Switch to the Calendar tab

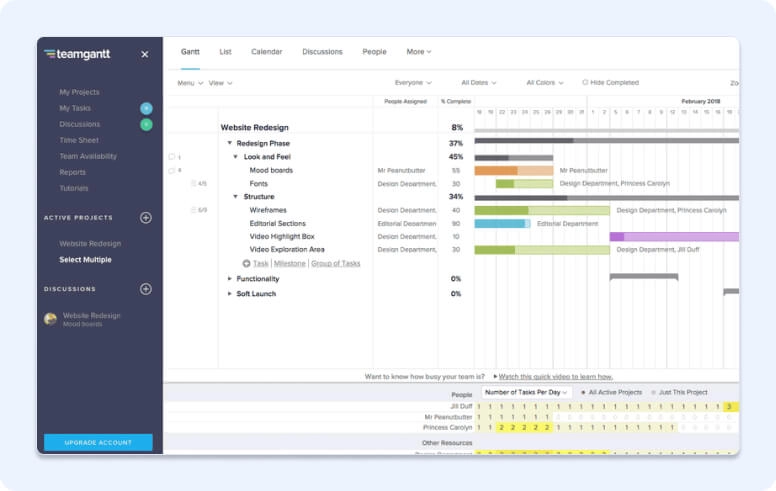pyautogui.click(x=266, y=52)
